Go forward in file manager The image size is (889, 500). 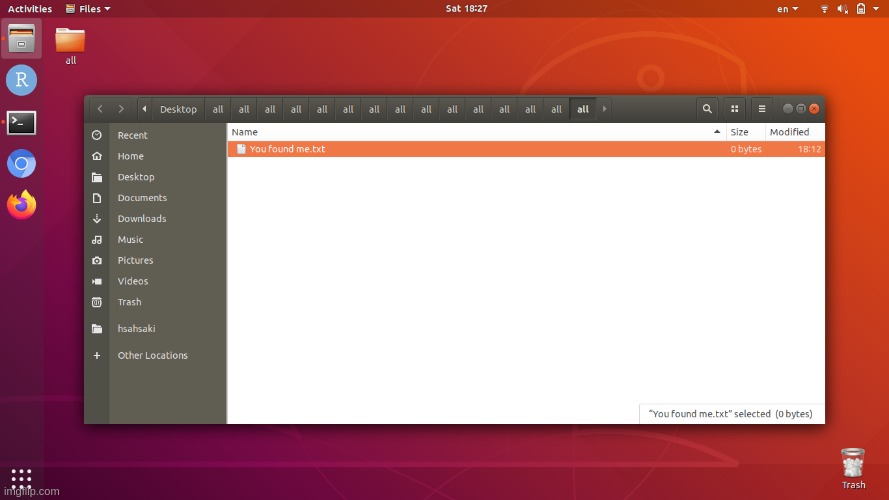pyautogui.click(x=121, y=109)
